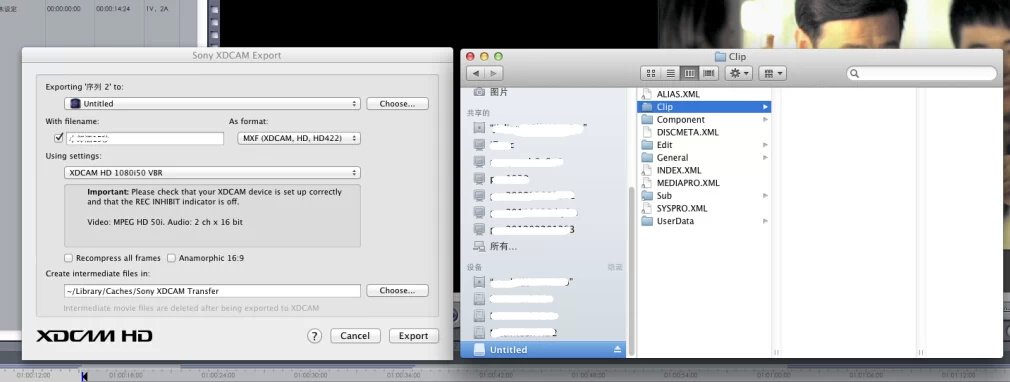The height and width of the screenshot is (382, 1010).
Task: Open the MXF format dropdown
Action: click(298, 138)
